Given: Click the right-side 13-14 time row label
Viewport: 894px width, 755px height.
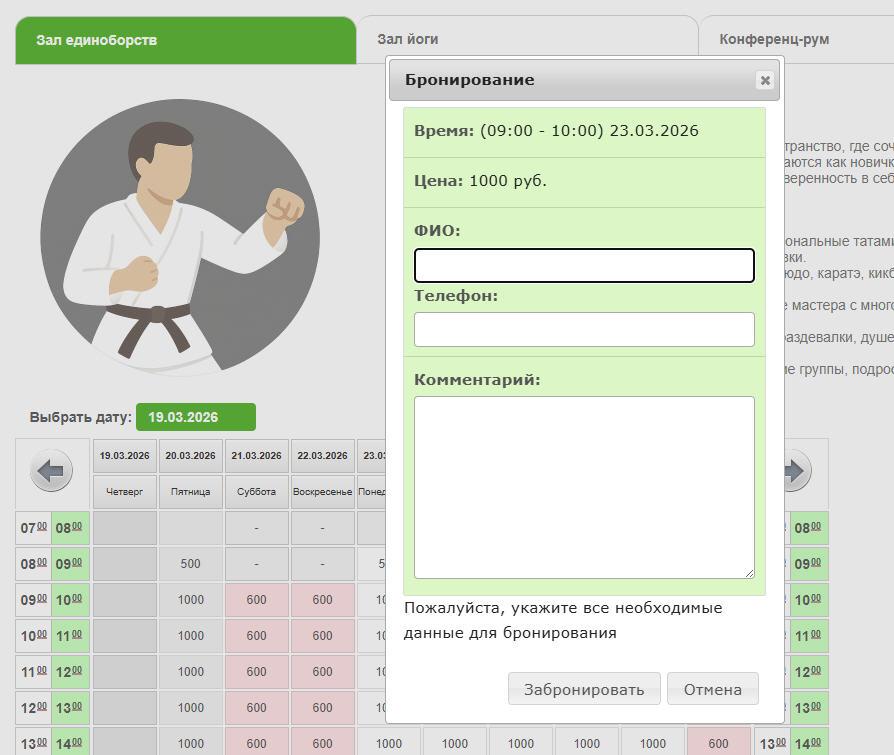Looking at the screenshot, I should click(x=791, y=741).
